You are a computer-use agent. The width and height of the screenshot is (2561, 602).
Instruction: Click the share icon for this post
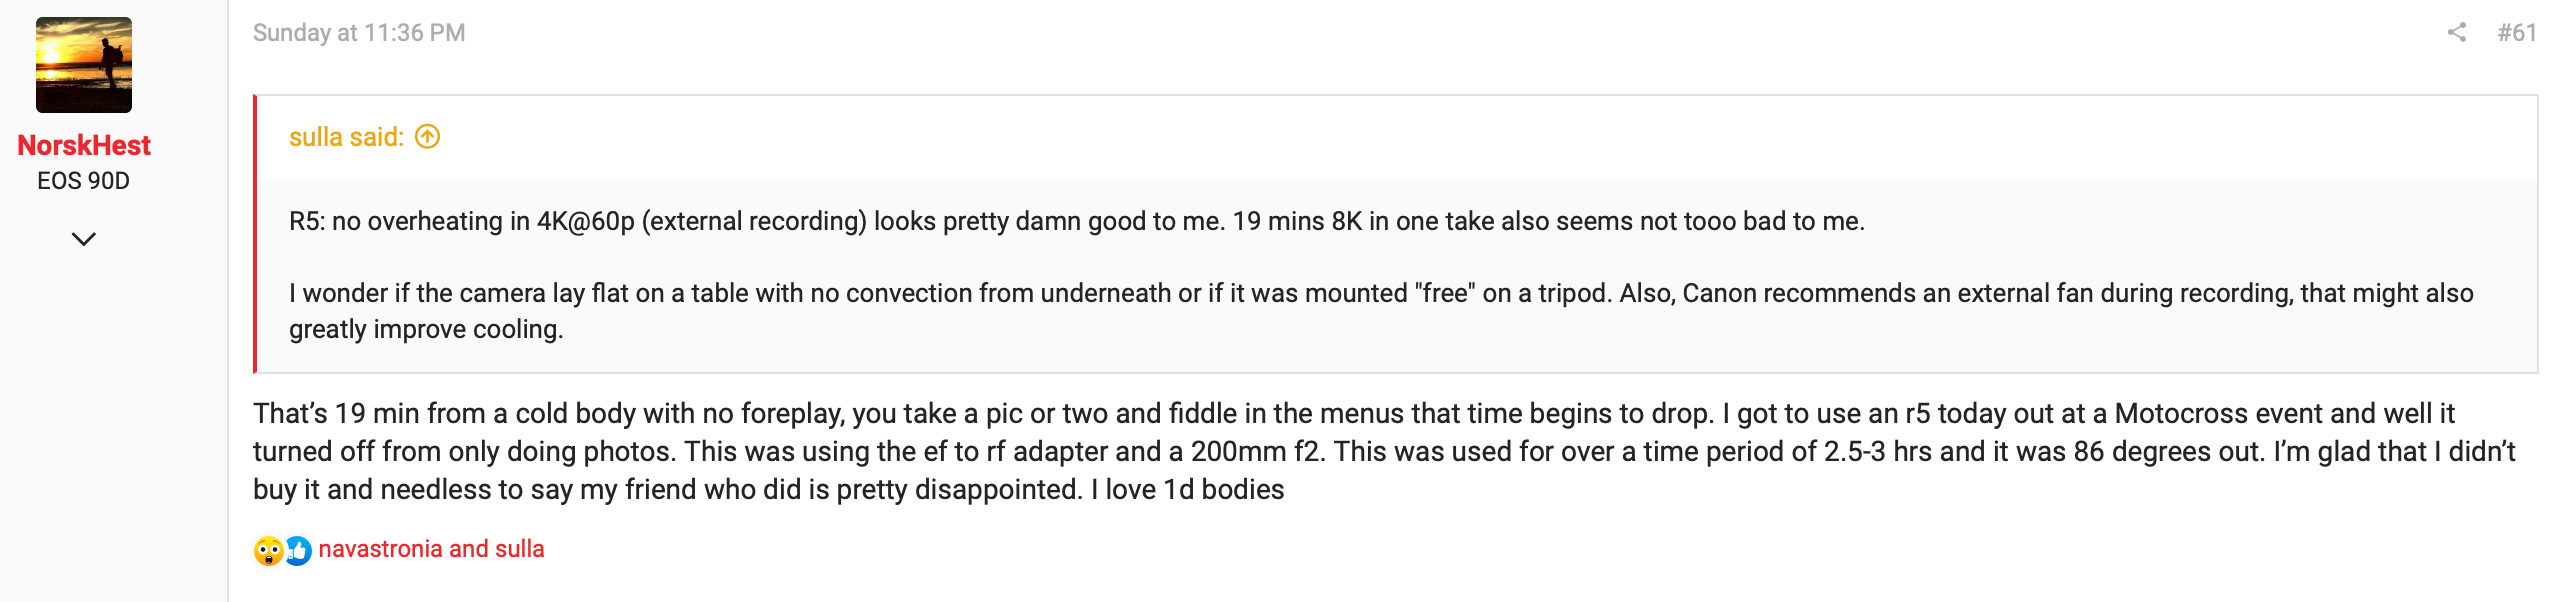pos(2456,33)
